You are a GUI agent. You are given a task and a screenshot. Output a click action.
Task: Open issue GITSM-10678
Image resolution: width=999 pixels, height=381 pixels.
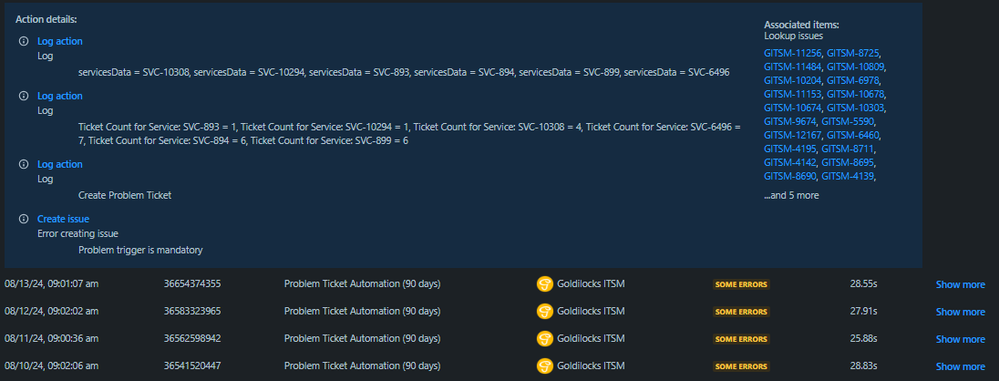(x=856, y=94)
